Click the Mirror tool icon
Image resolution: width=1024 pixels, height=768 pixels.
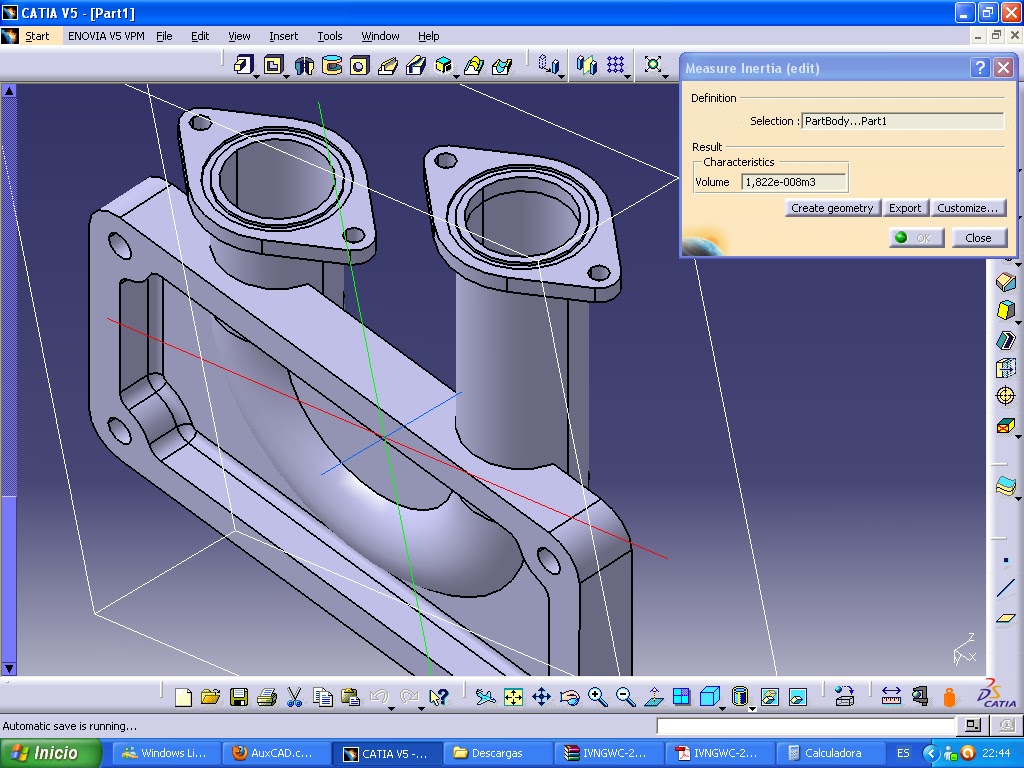[586, 64]
